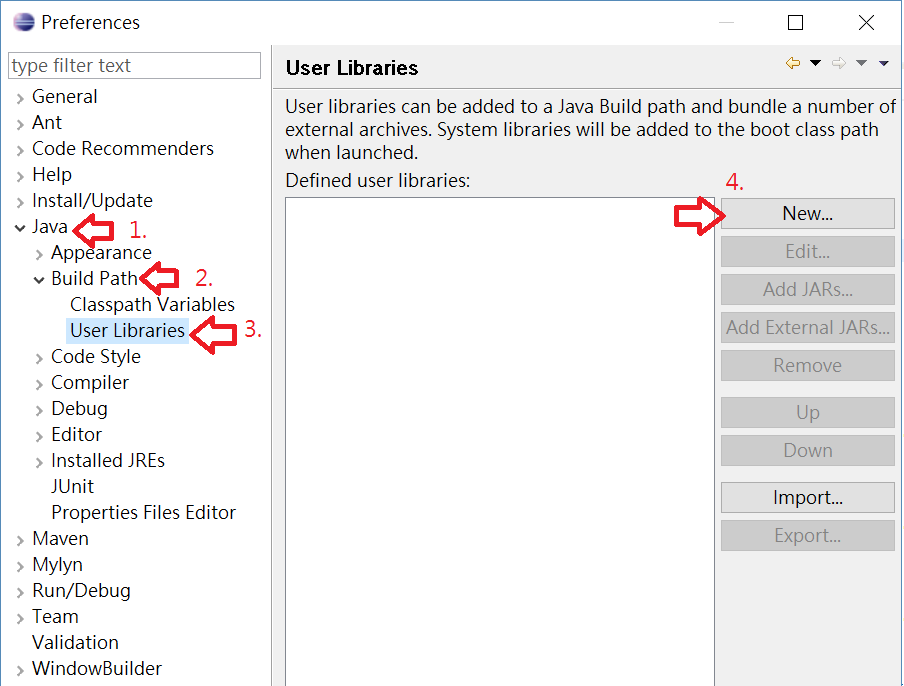The image size is (904, 686).
Task: Open the back history dropdown arrow
Action: (x=815, y=63)
